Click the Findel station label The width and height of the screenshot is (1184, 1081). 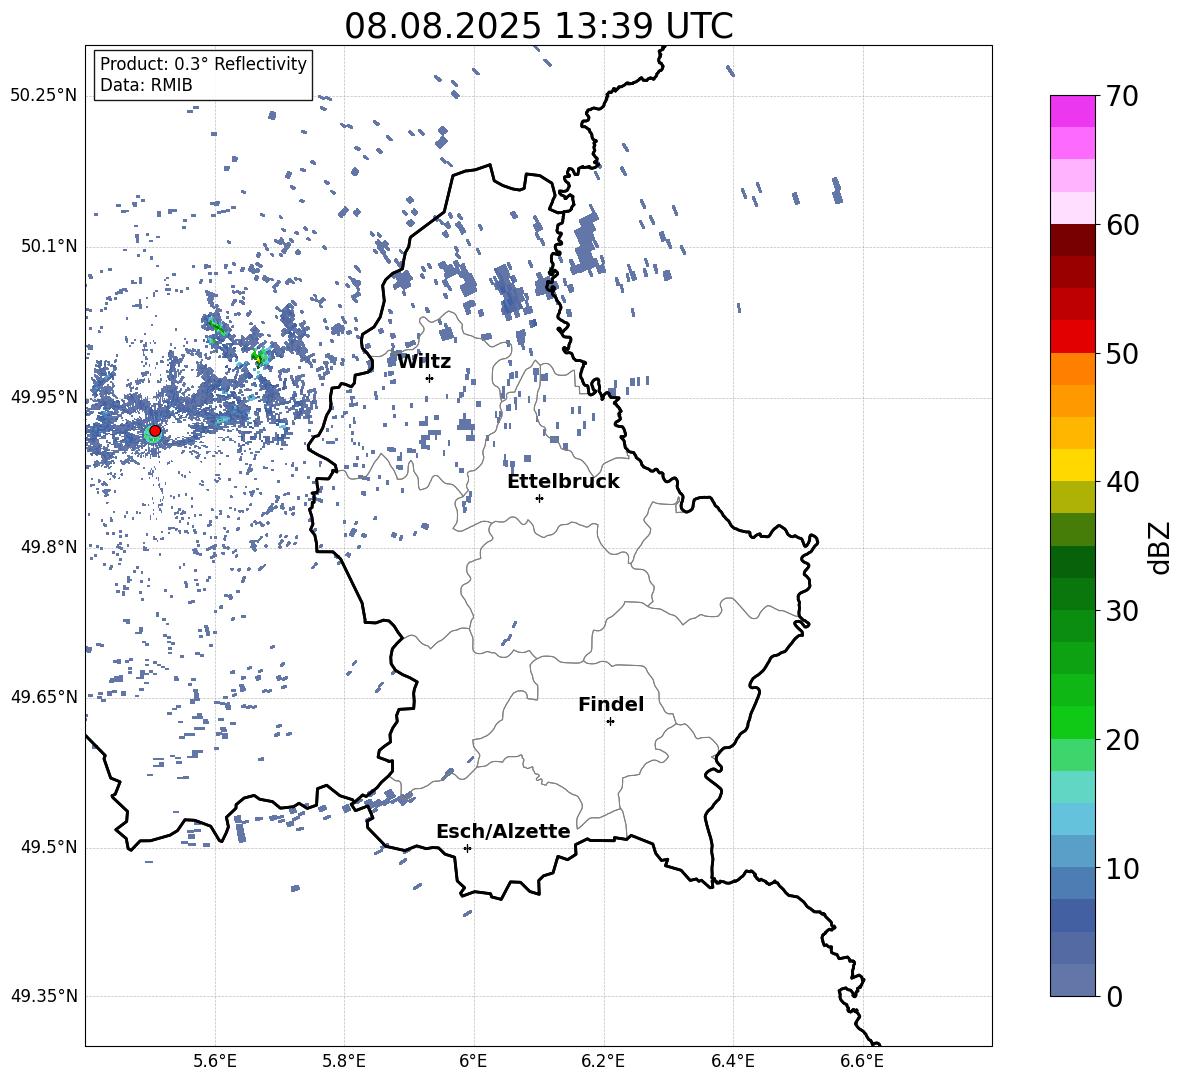point(611,704)
